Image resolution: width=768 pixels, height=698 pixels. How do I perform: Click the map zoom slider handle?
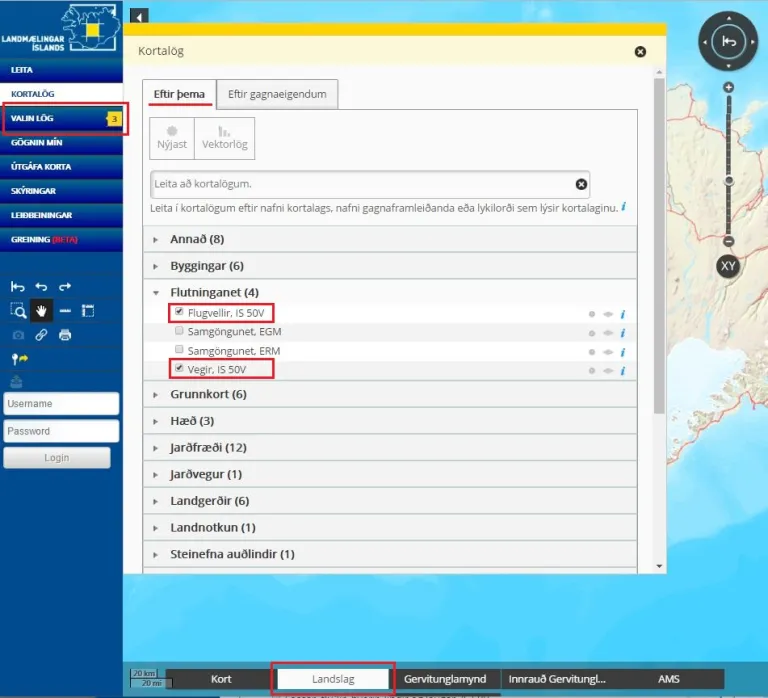pyautogui.click(x=729, y=180)
